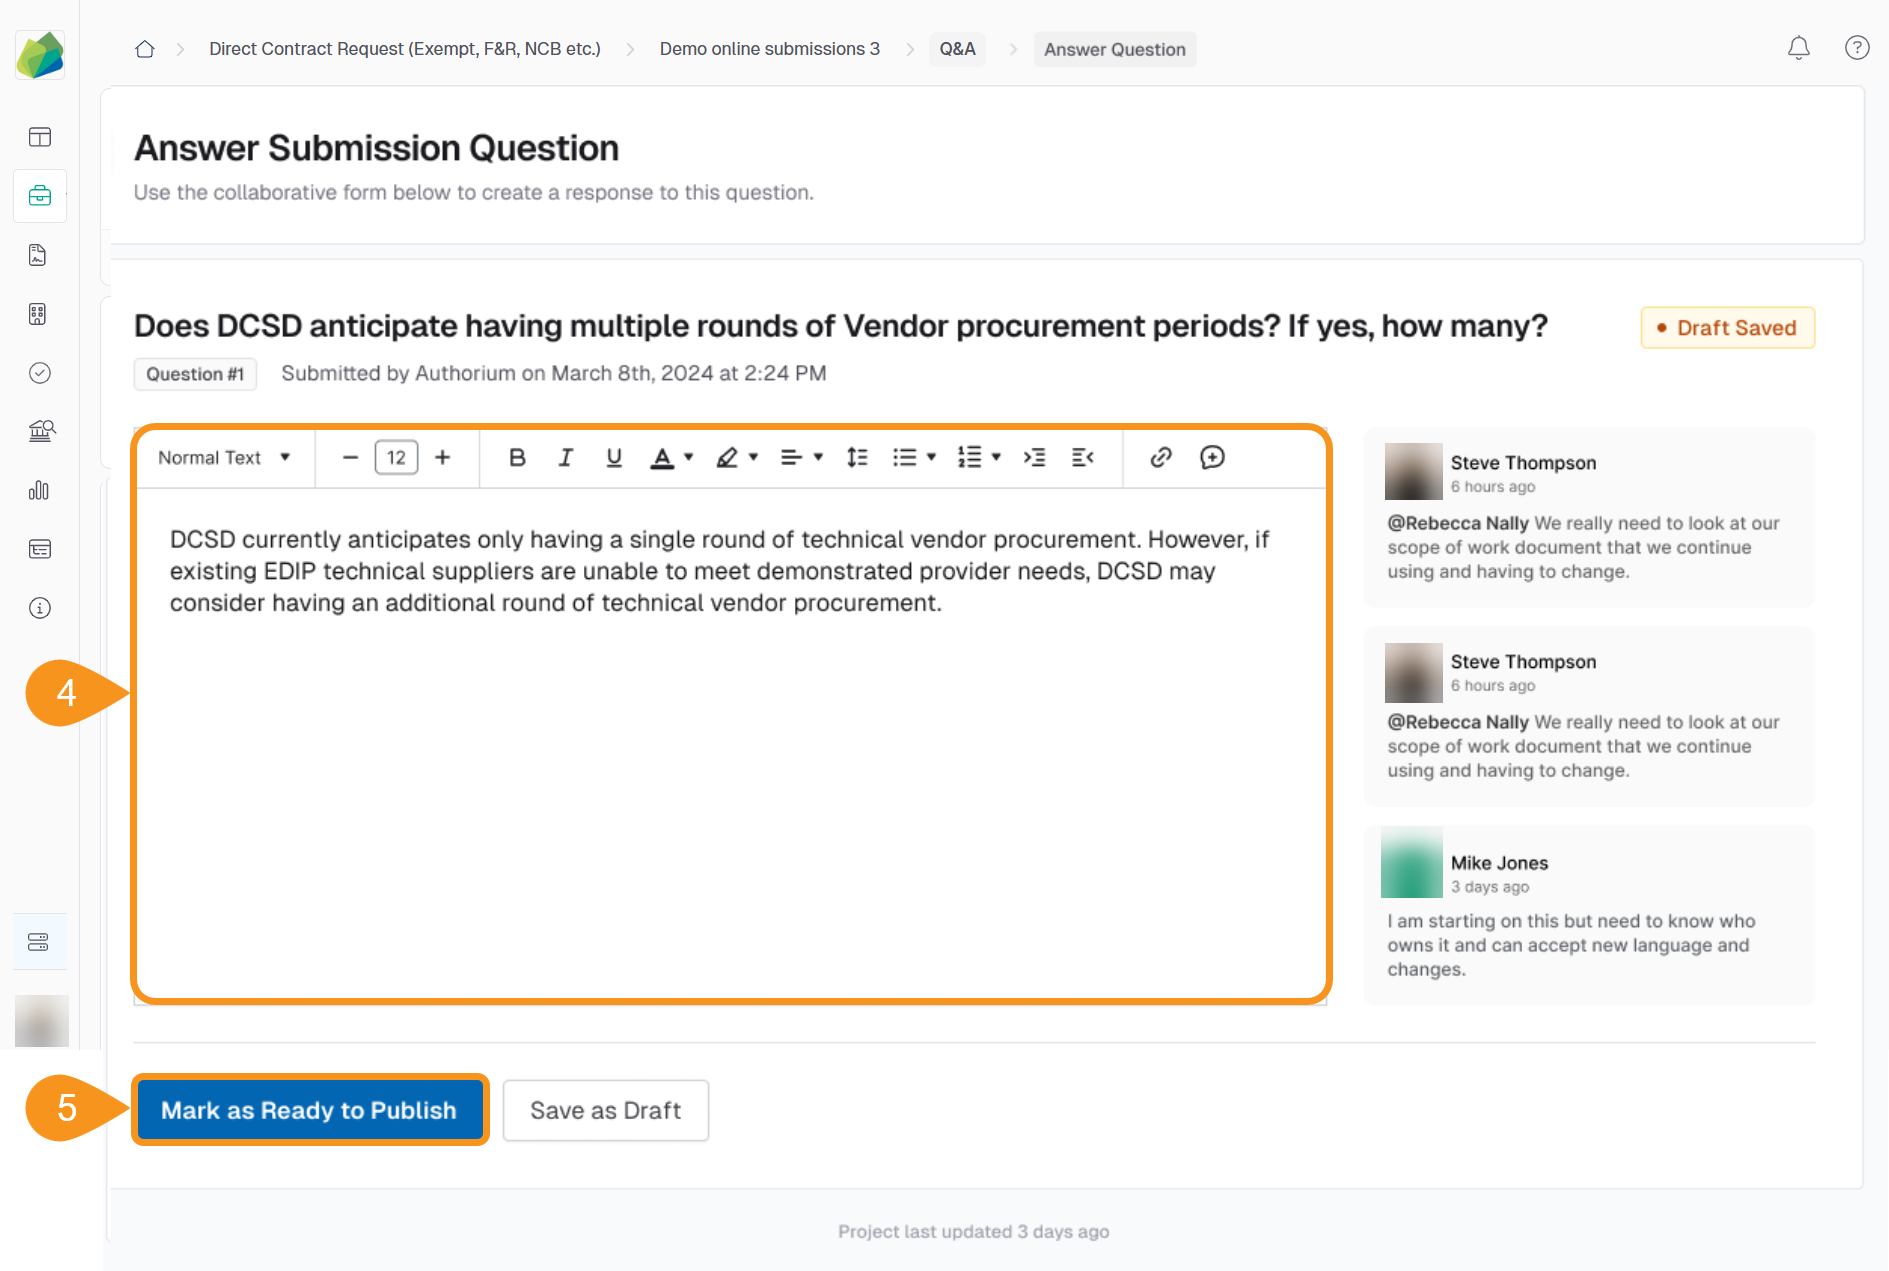The width and height of the screenshot is (1889, 1271).
Task: Add a comment via the editor toolbar
Action: pyautogui.click(x=1212, y=457)
